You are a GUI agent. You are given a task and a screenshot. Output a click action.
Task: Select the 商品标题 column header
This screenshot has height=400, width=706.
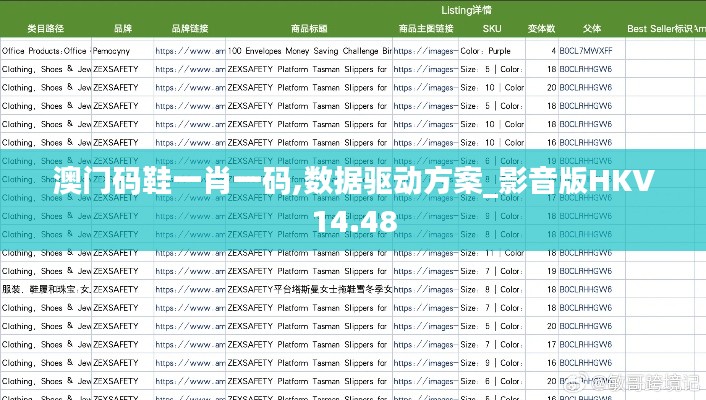tap(309, 29)
